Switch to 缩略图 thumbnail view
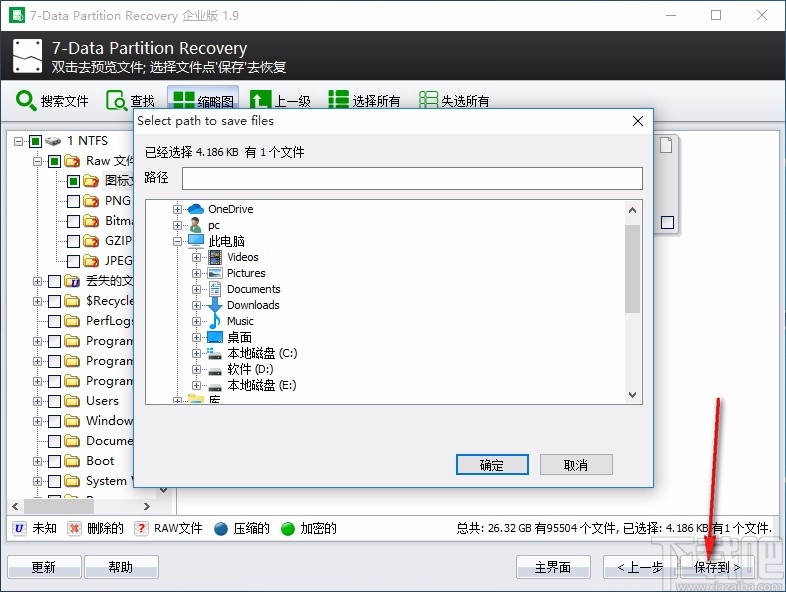The width and height of the screenshot is (786, 592). click(203, 101)
